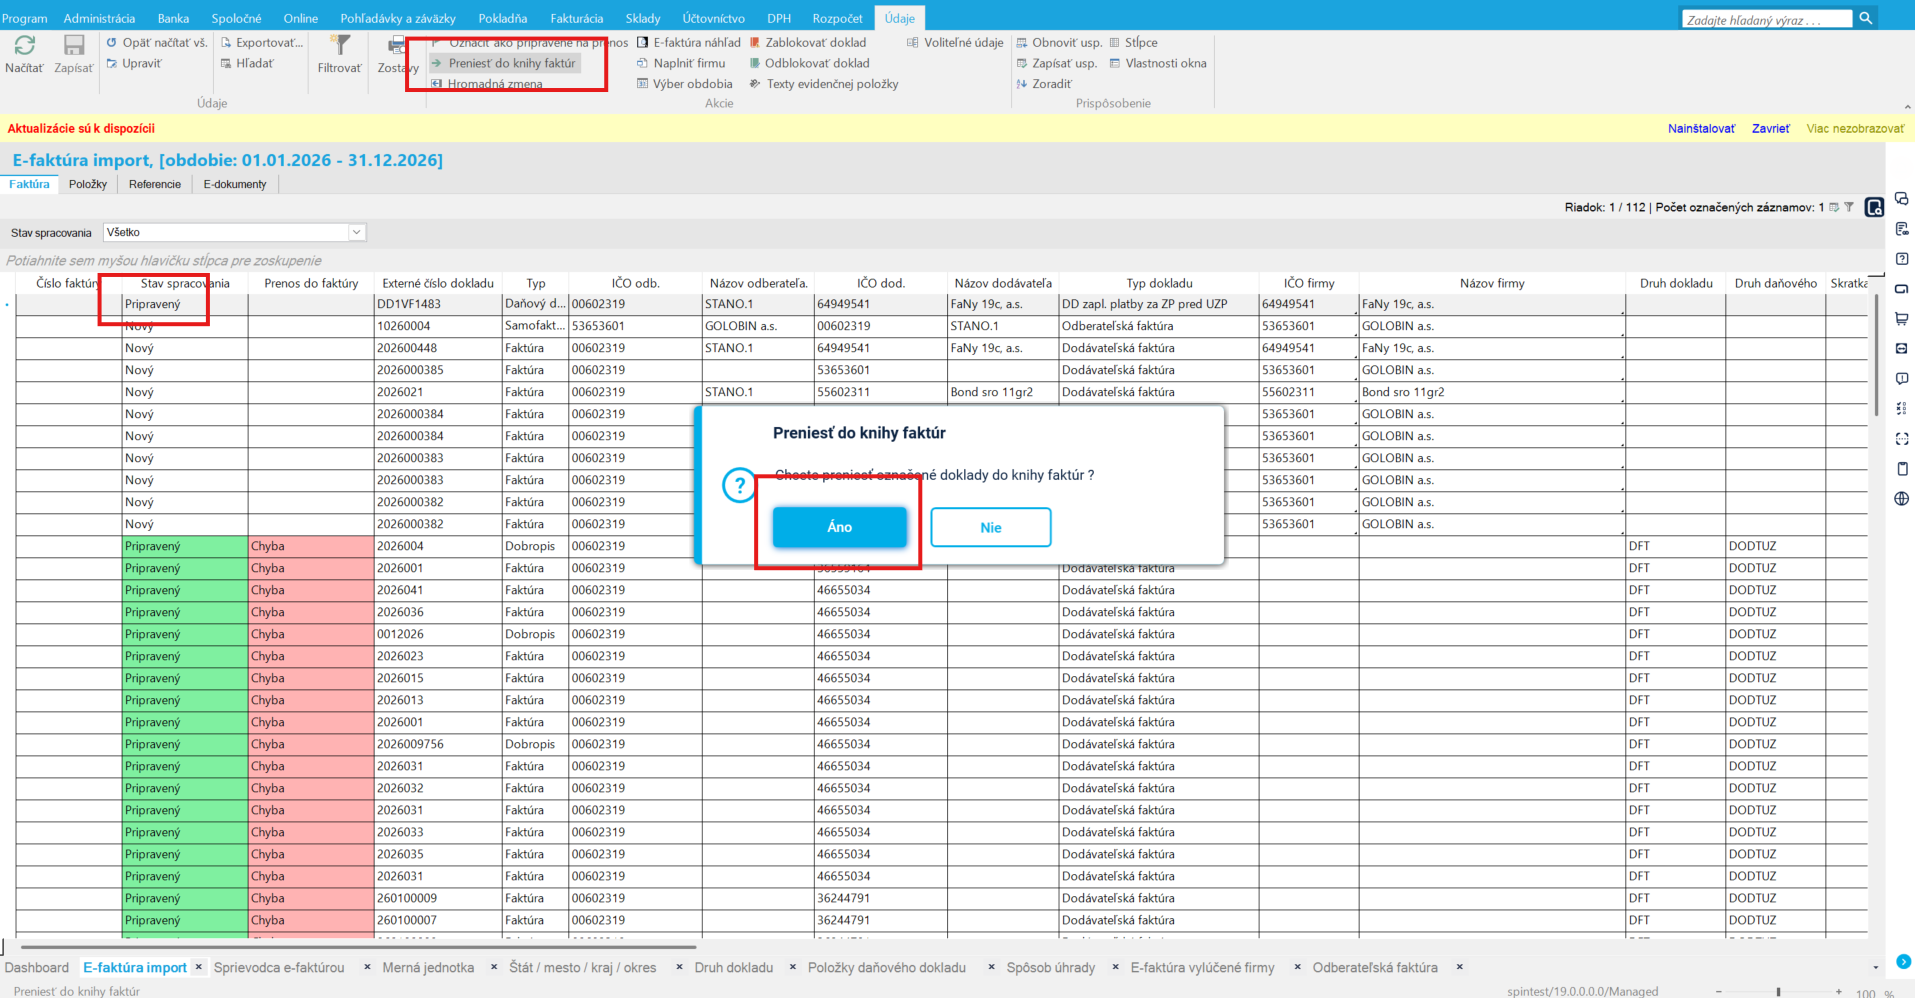Click the clipboard sidebar icon

click(x=1902, y=469)
